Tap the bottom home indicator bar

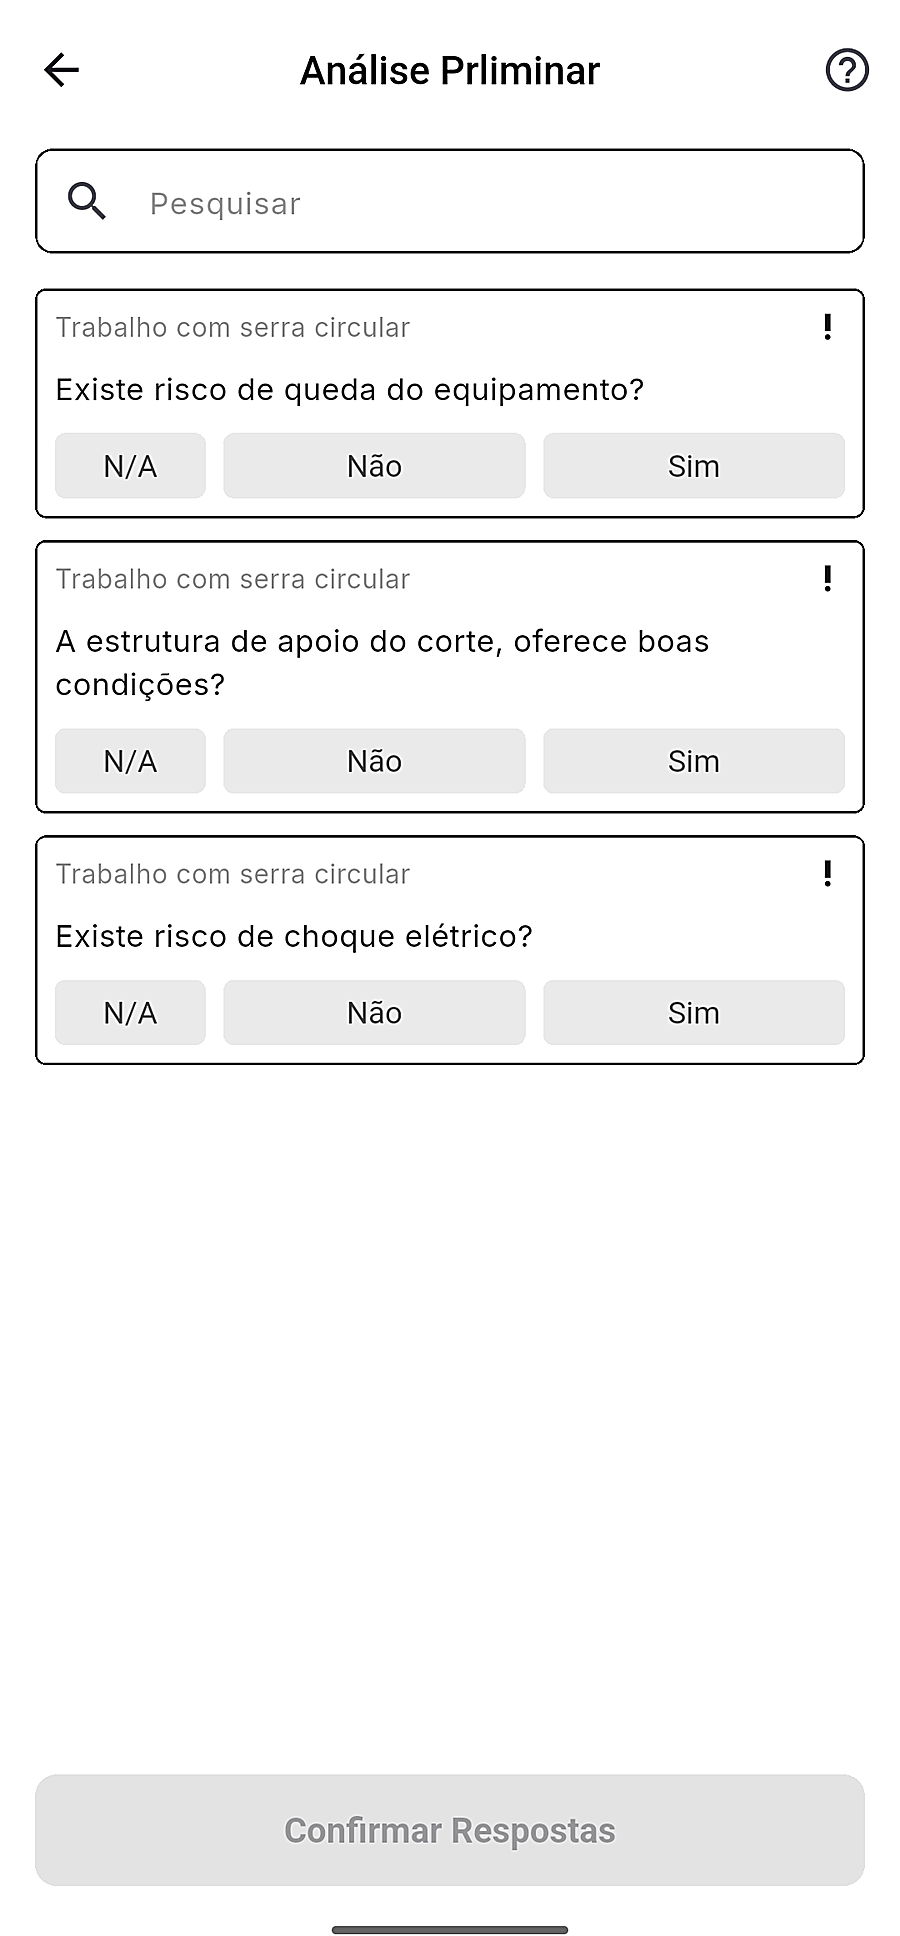pos(450,1930)
